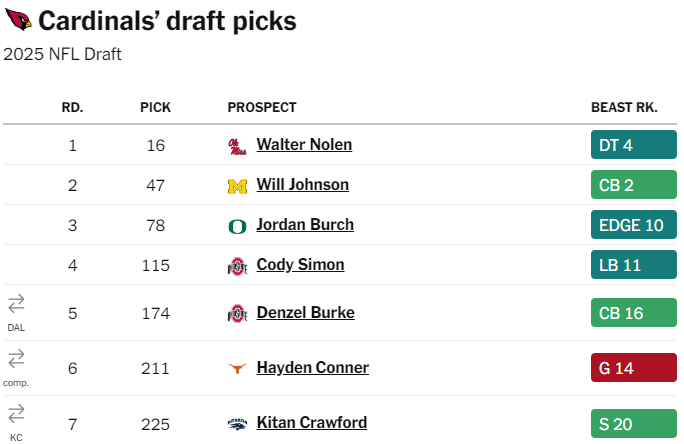Click the Texas Longhorns logo beside Hayden Conner
684x444 pixels.
[x=237, y=369]
